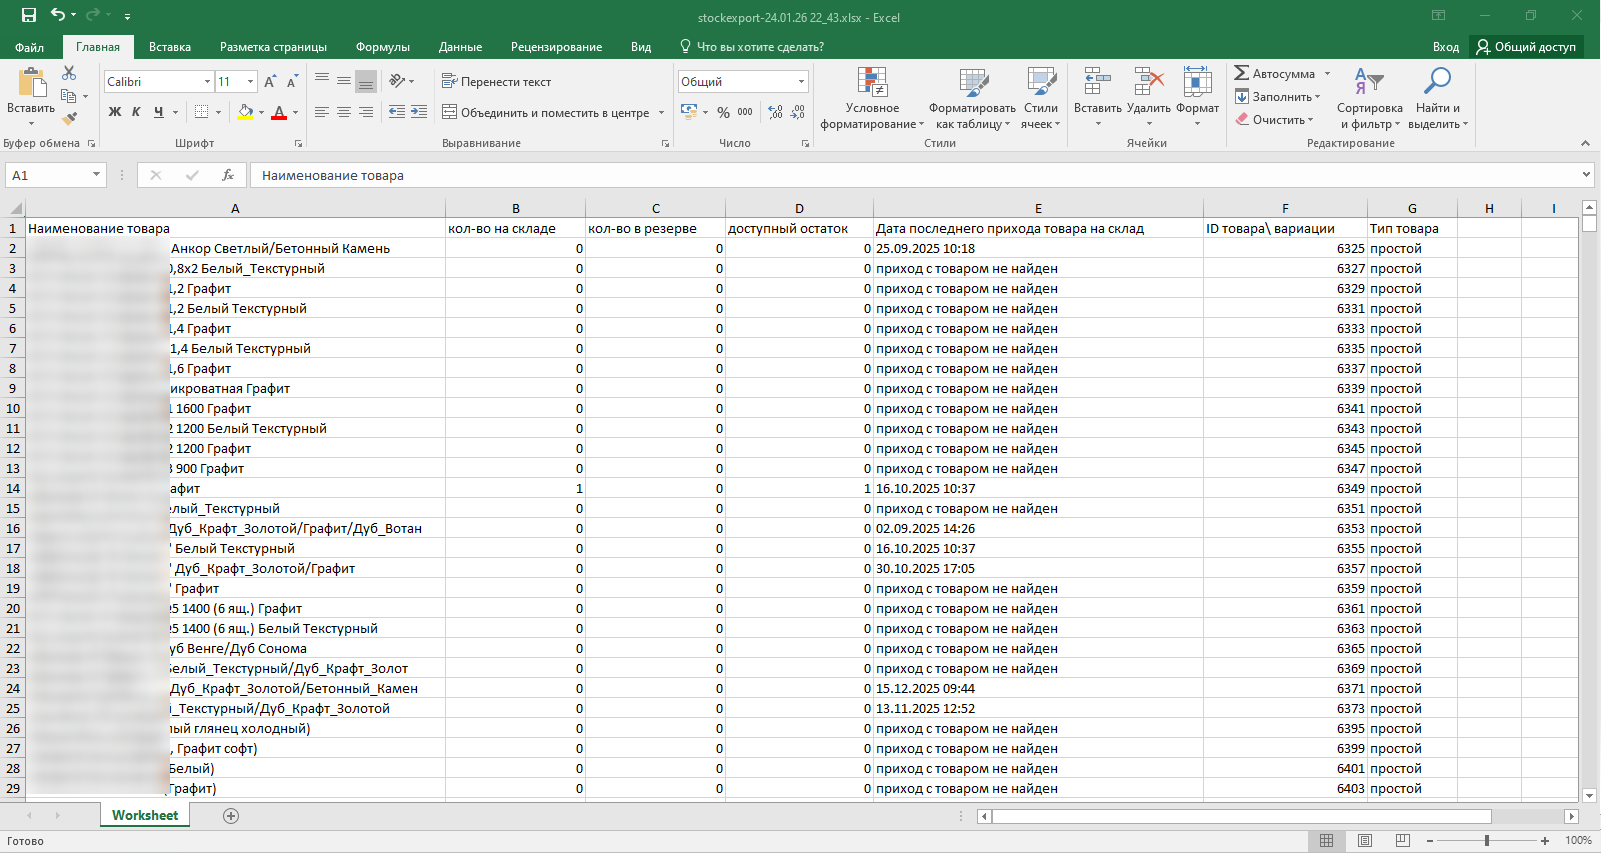Click the Общий доступ share button
This screenshot has width=1601, height=853.
tap(1526, 47)
